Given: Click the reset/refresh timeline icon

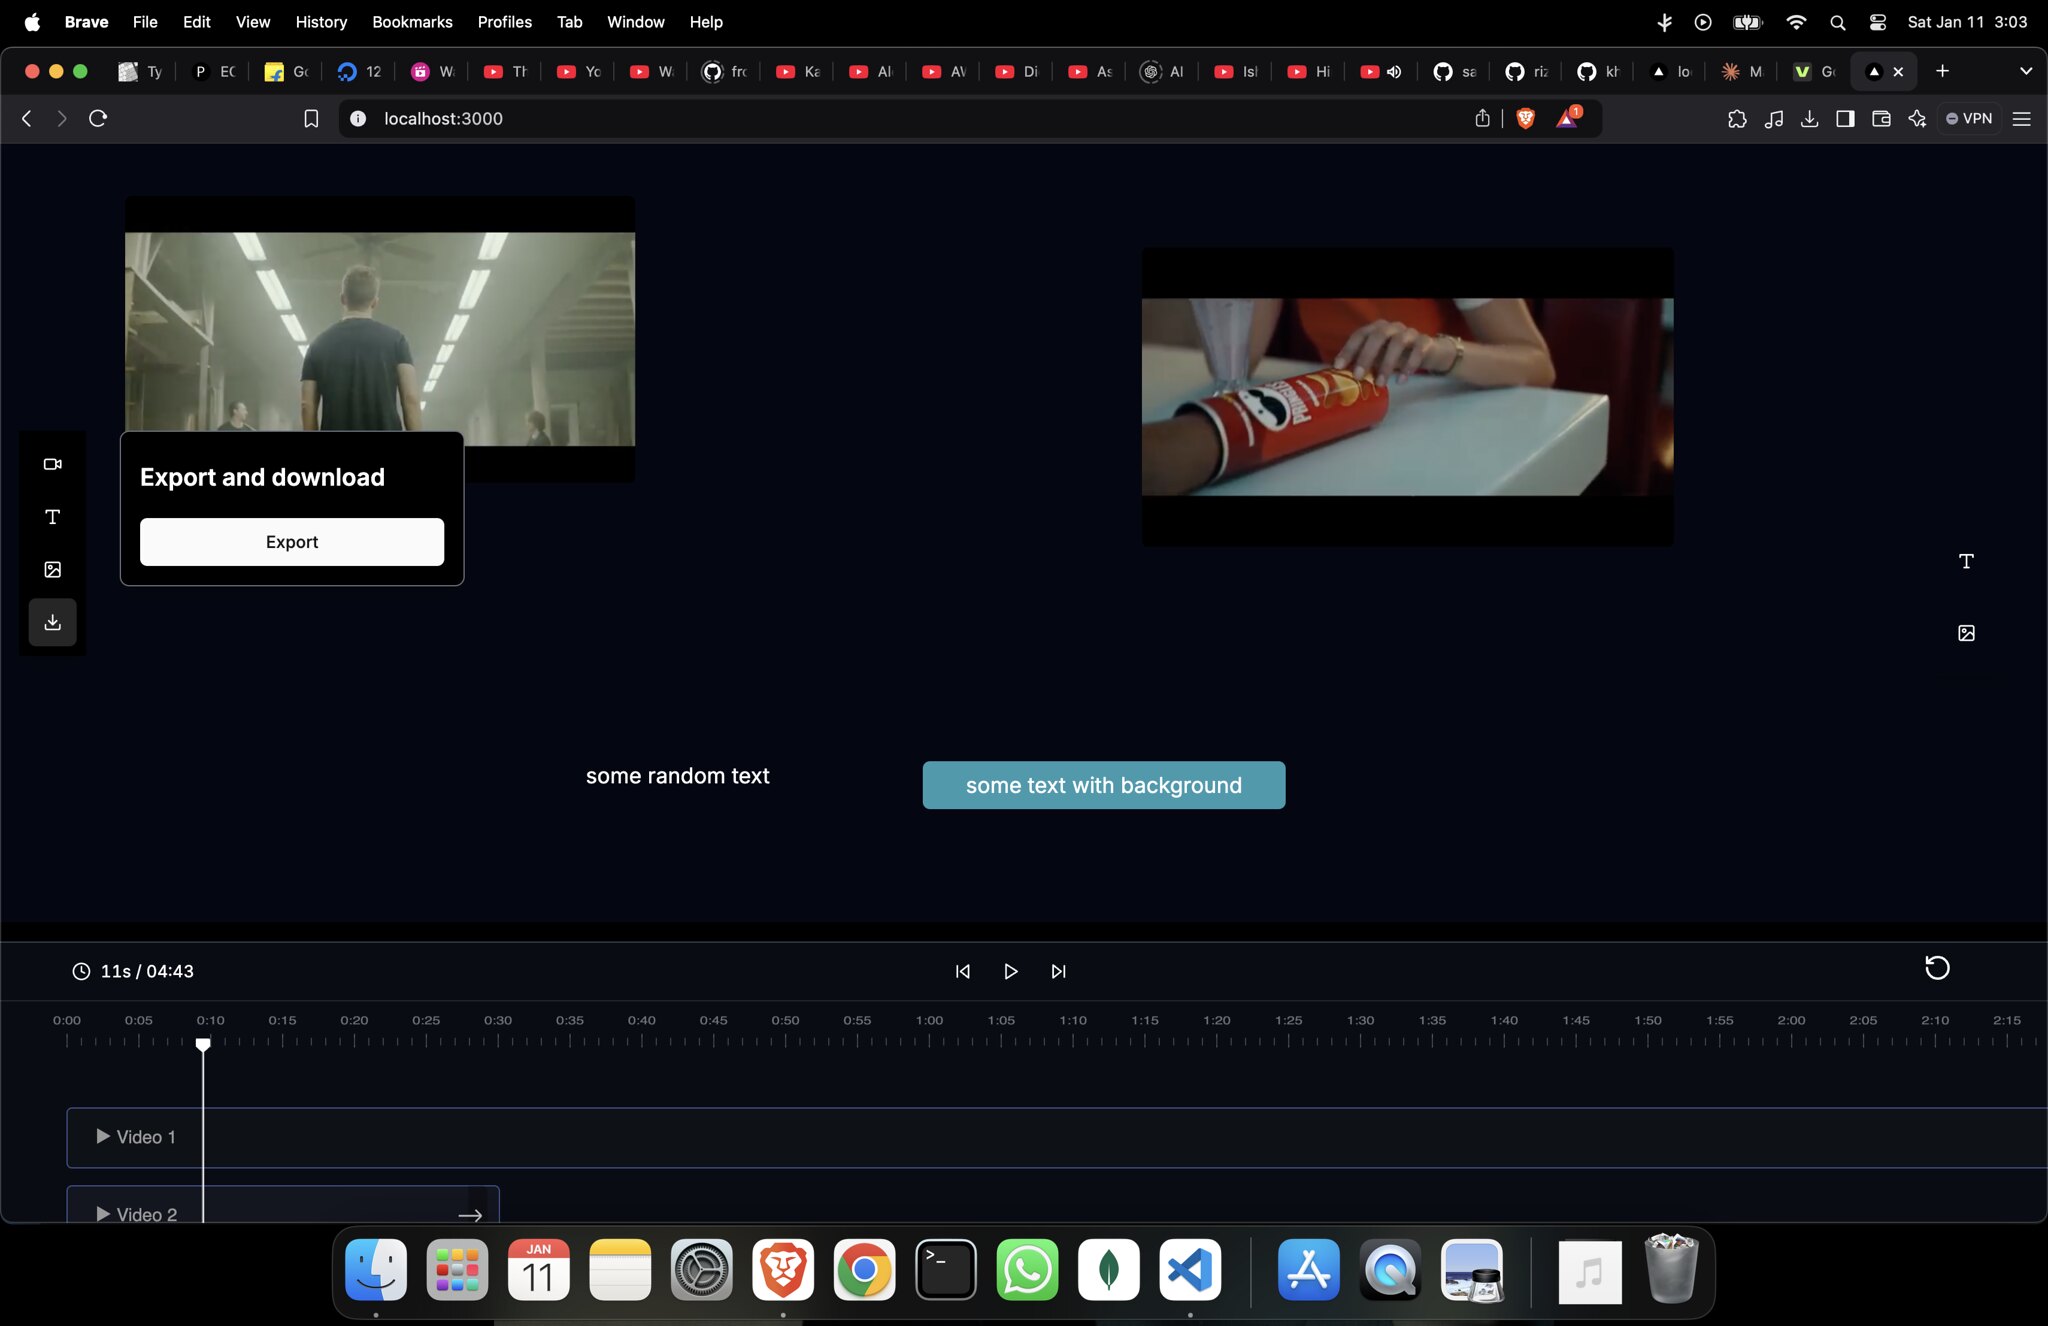Looking at the screenshot, I should (x=1936, y=968).
